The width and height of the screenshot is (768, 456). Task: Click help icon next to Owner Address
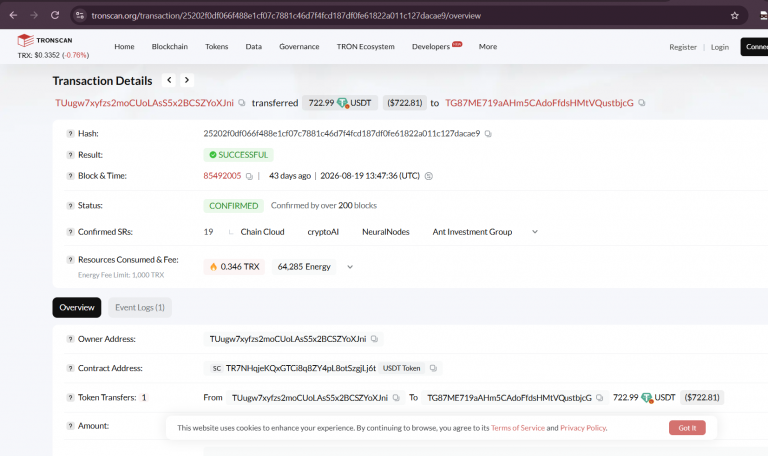tap(70, 339)
